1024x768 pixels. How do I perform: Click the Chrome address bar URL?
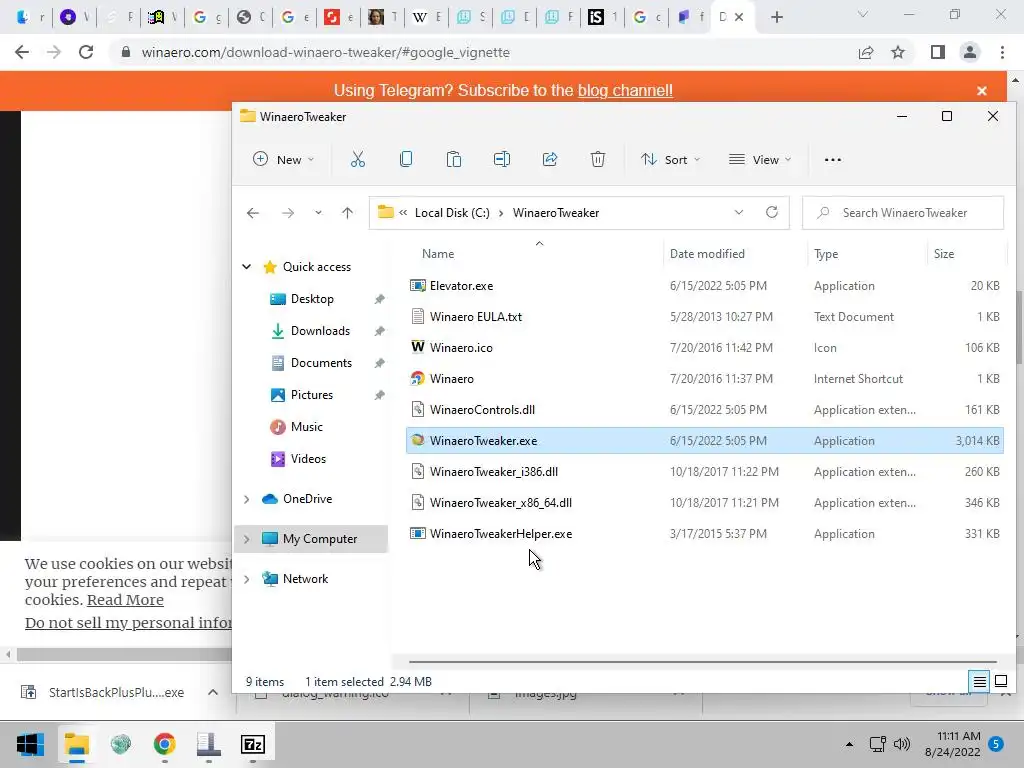[x=325, y=52]
